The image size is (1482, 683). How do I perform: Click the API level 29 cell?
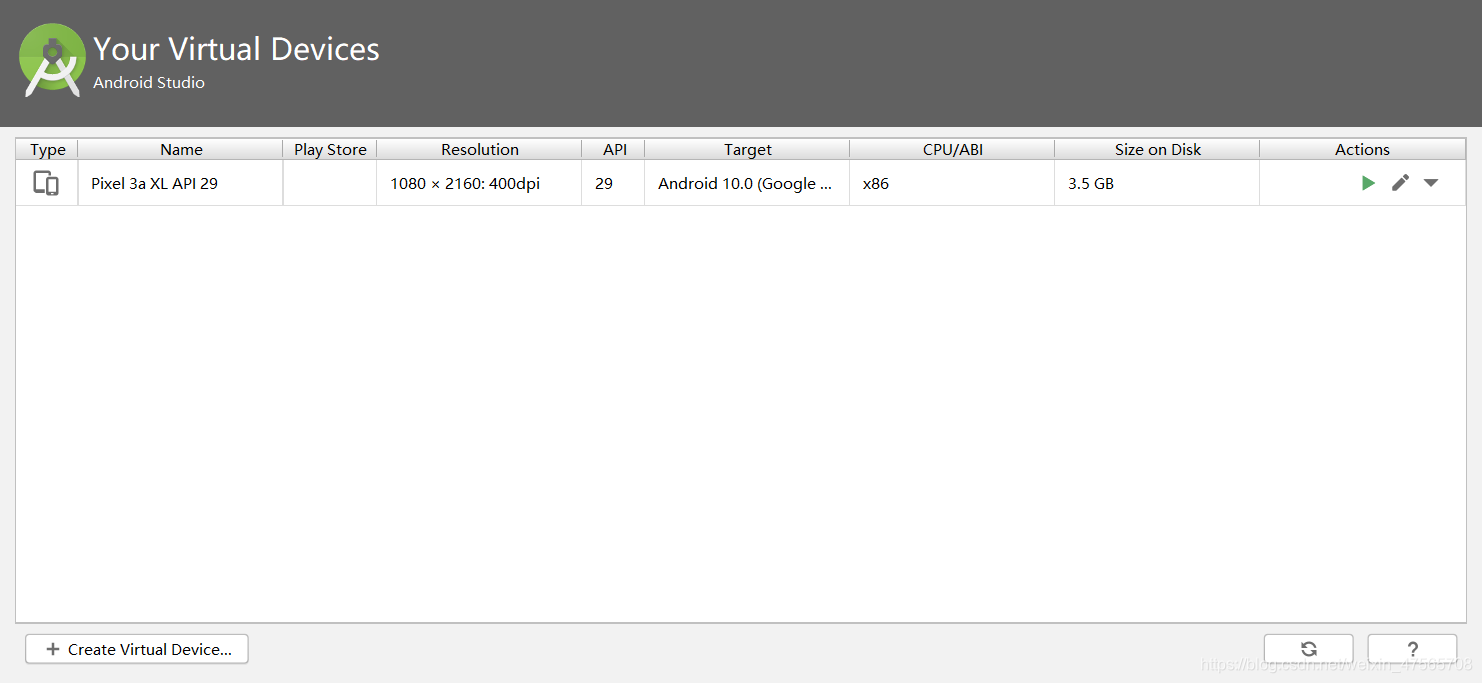tap(613, 183)
